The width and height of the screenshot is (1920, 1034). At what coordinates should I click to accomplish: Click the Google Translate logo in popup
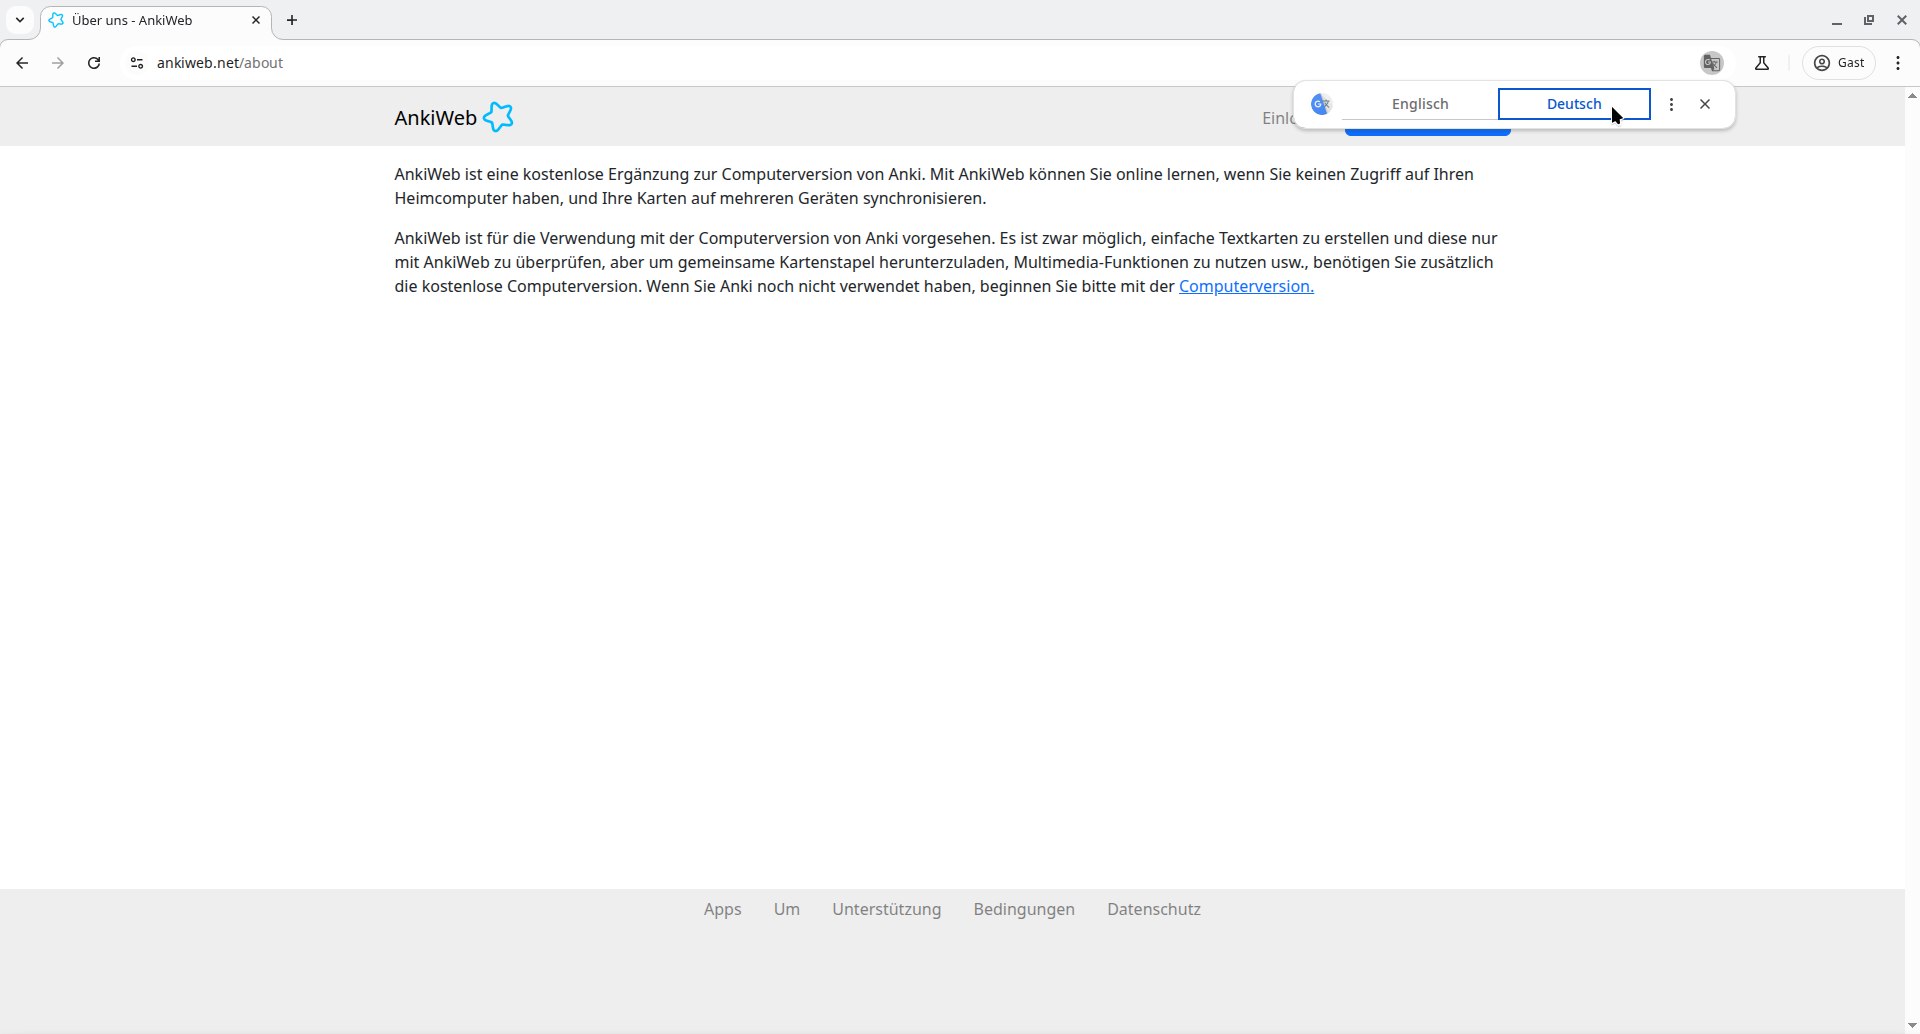point(1321,104)
